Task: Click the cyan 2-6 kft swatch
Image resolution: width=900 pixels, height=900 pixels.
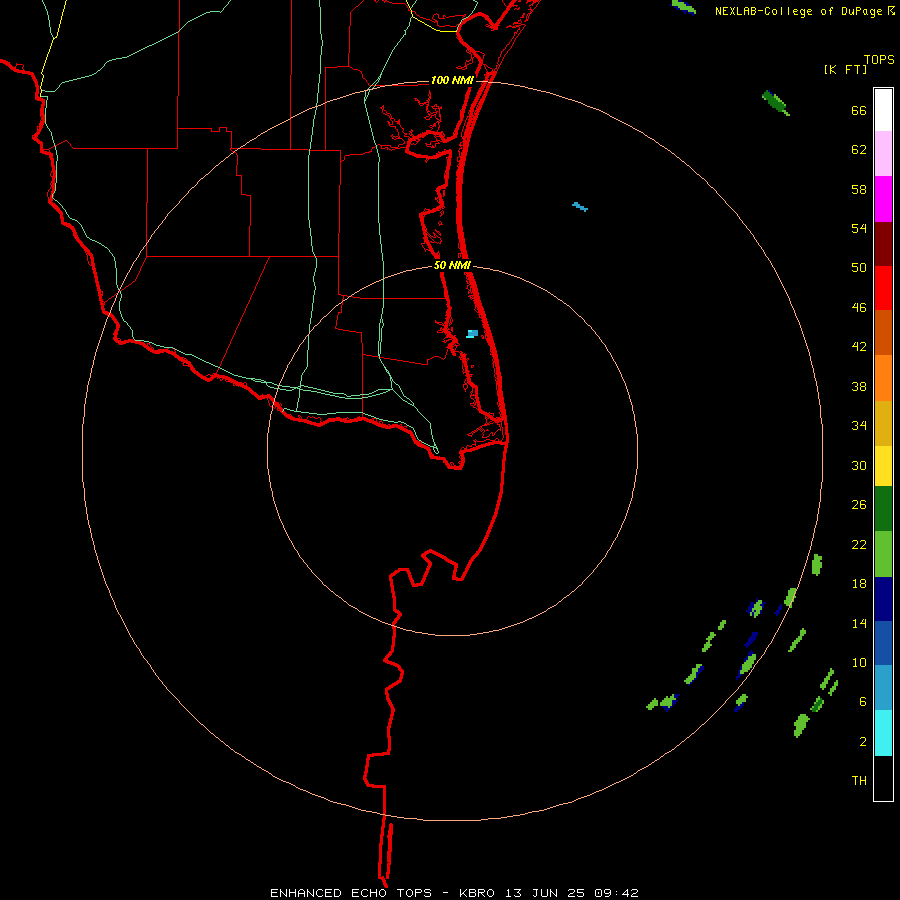Action: [883, 733]
